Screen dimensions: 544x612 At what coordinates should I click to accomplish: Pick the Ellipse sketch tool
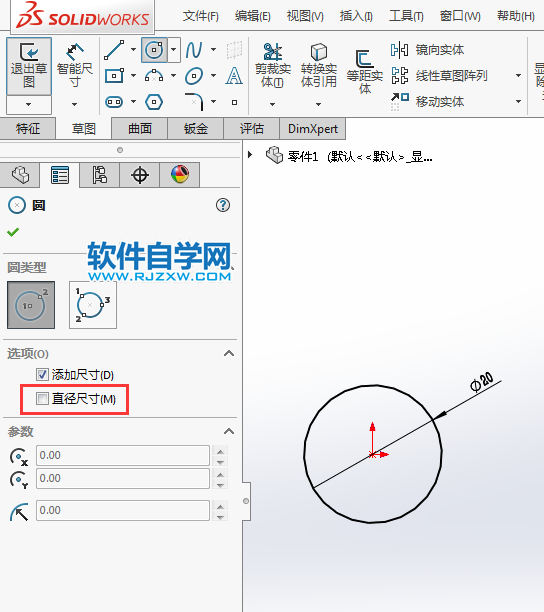tap(194, 75)
